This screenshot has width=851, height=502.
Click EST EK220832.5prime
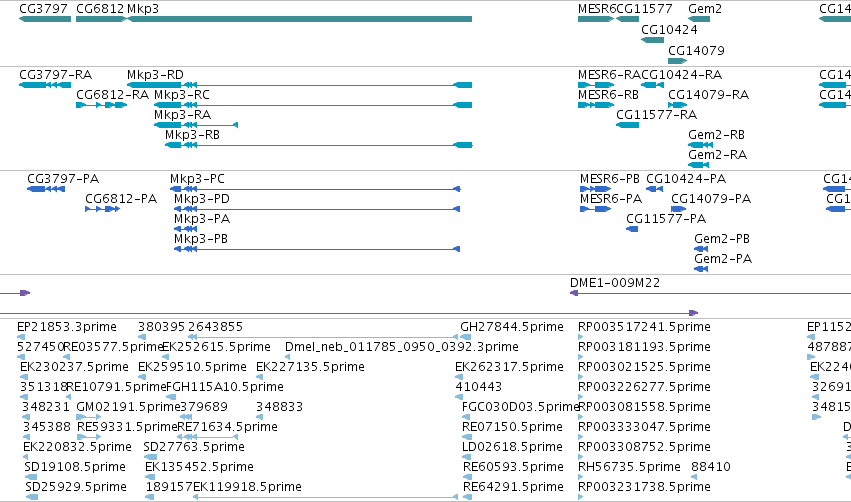coord(77,447)
